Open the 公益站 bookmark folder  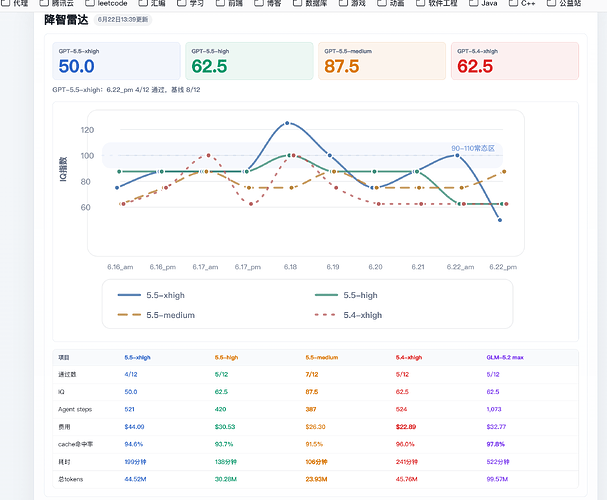point(564,3)
